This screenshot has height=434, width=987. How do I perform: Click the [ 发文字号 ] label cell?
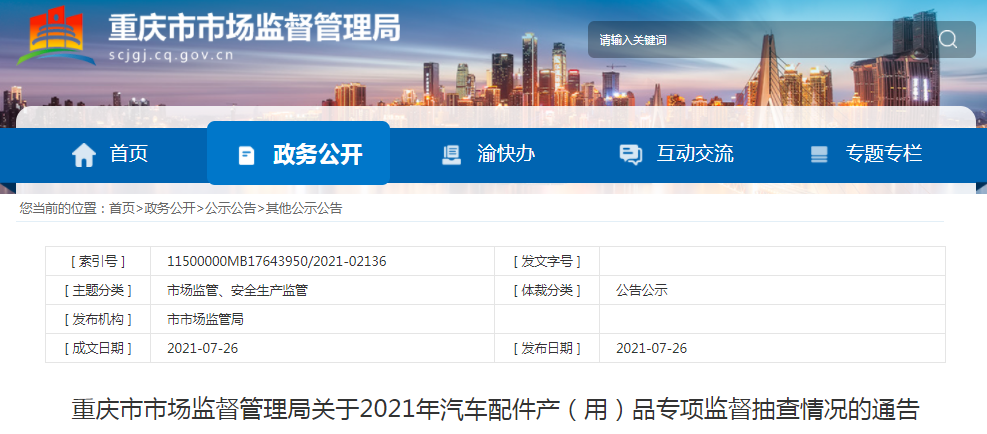pyautogui.click(x=547, y=261)
